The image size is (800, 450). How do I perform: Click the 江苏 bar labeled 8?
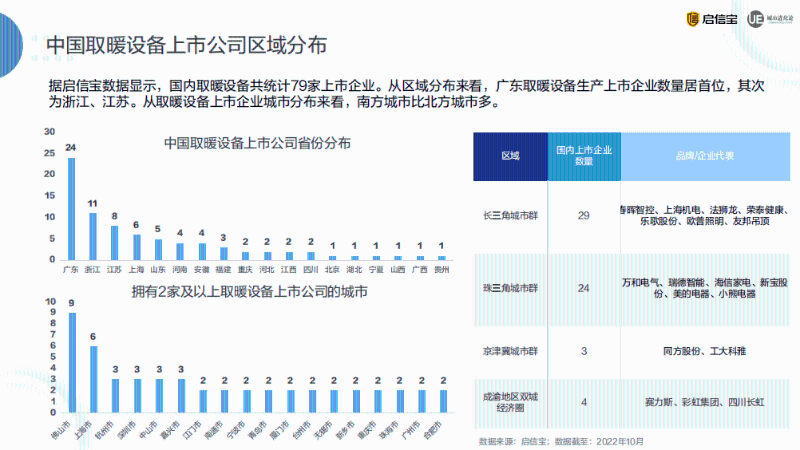tap(115, 242)
